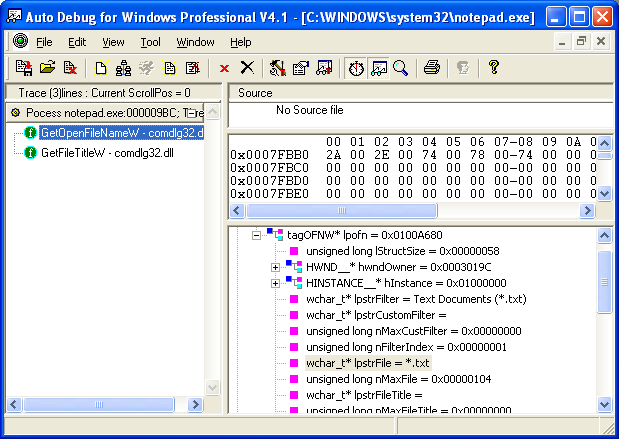Toggle the clock timer toolbar button
The width and height of the screenshot is (619, 439).
click(355, 68)
